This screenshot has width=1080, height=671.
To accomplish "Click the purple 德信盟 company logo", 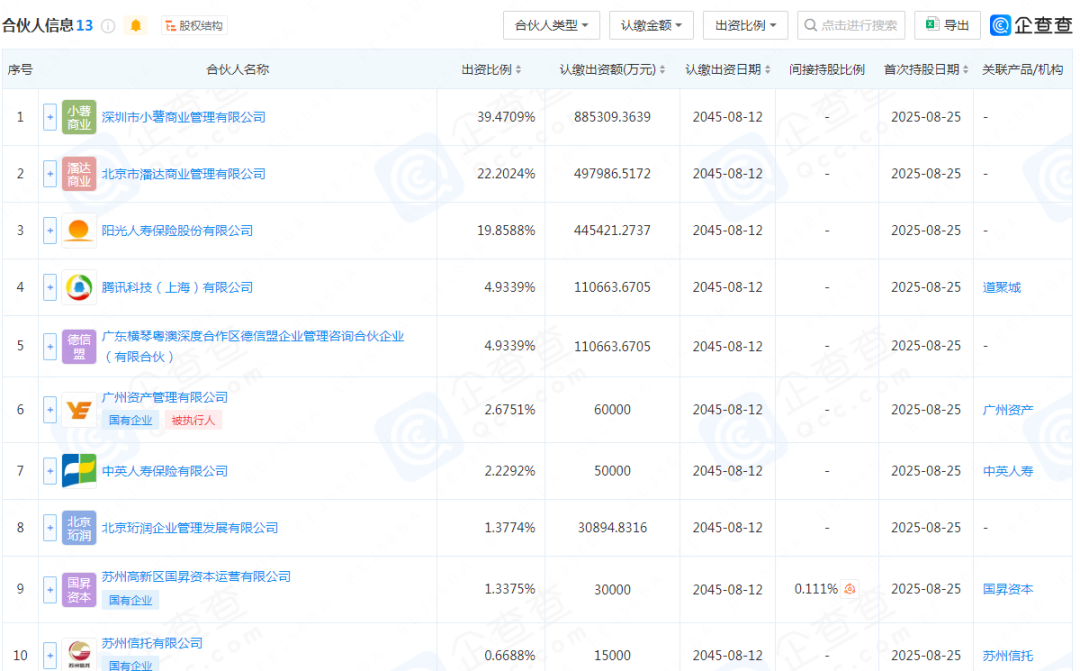I will pos(79,346).
